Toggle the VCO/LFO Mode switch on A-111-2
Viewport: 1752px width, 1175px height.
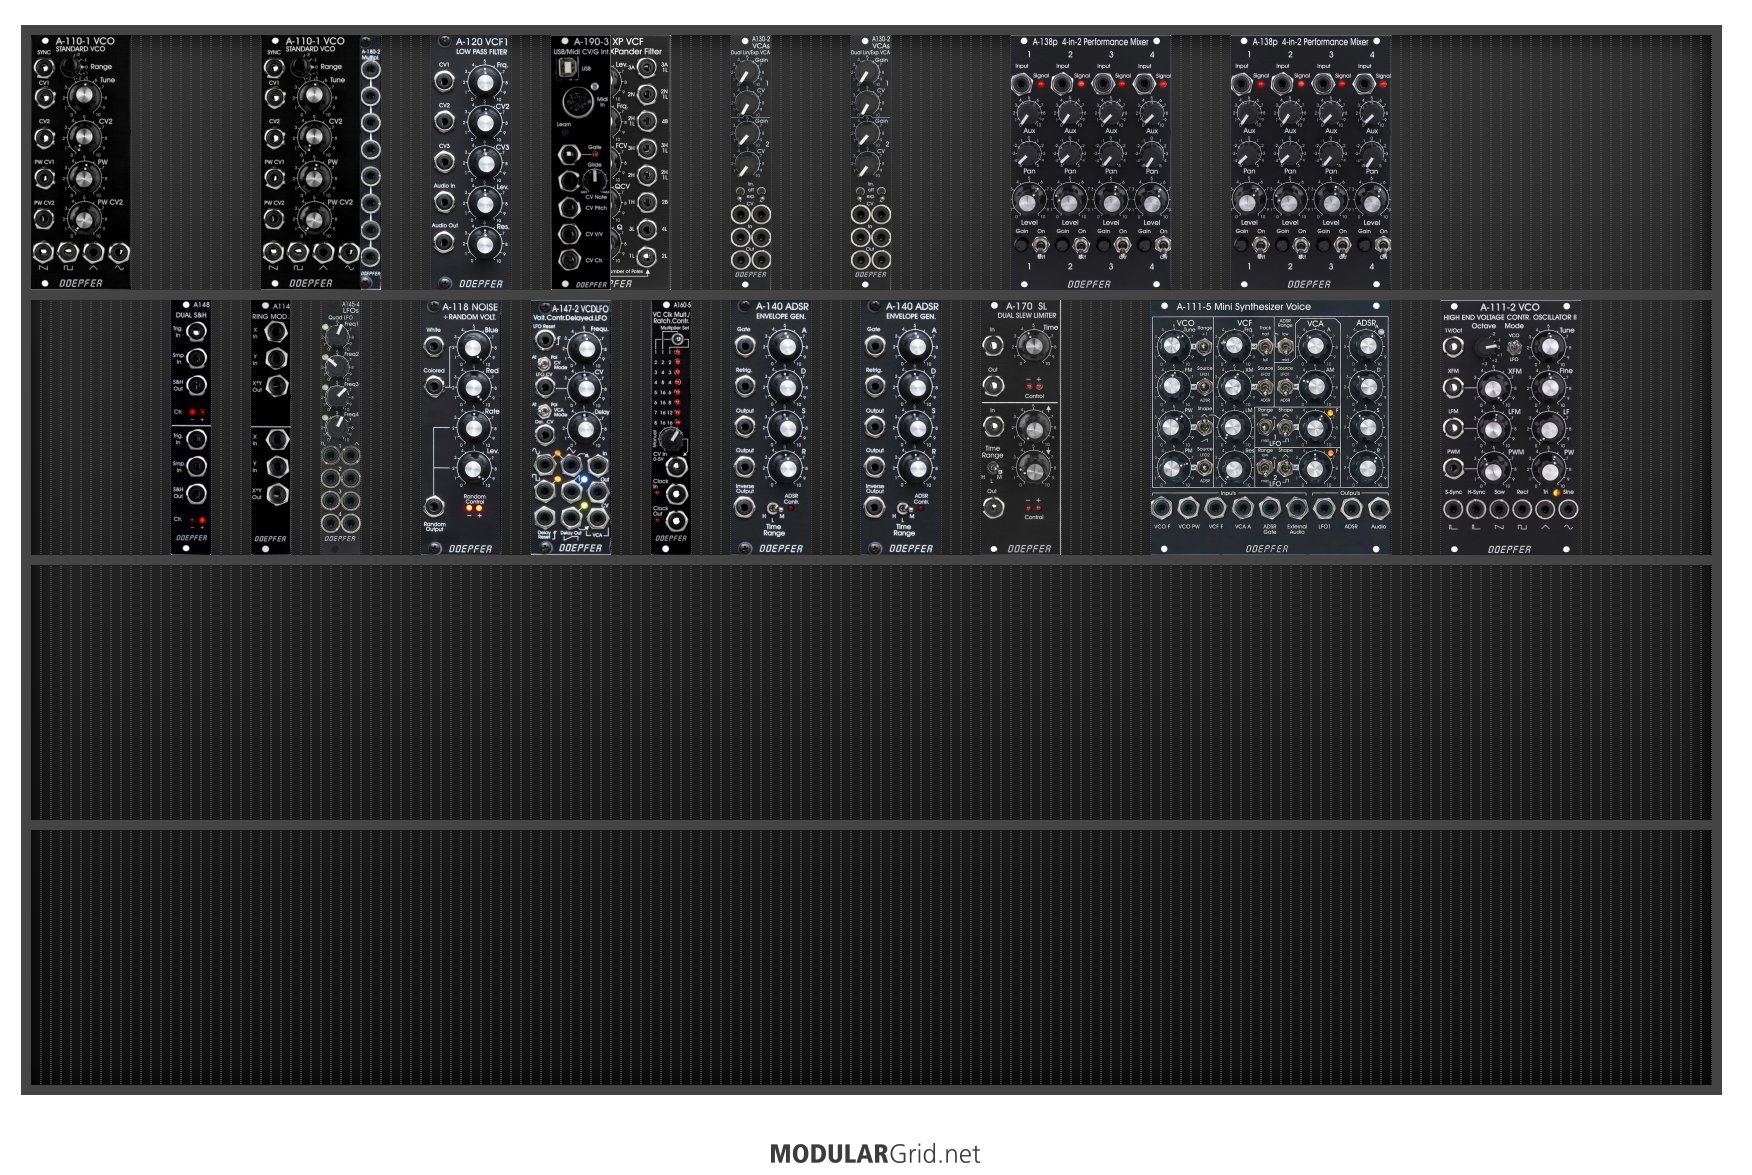[1514, 346]
